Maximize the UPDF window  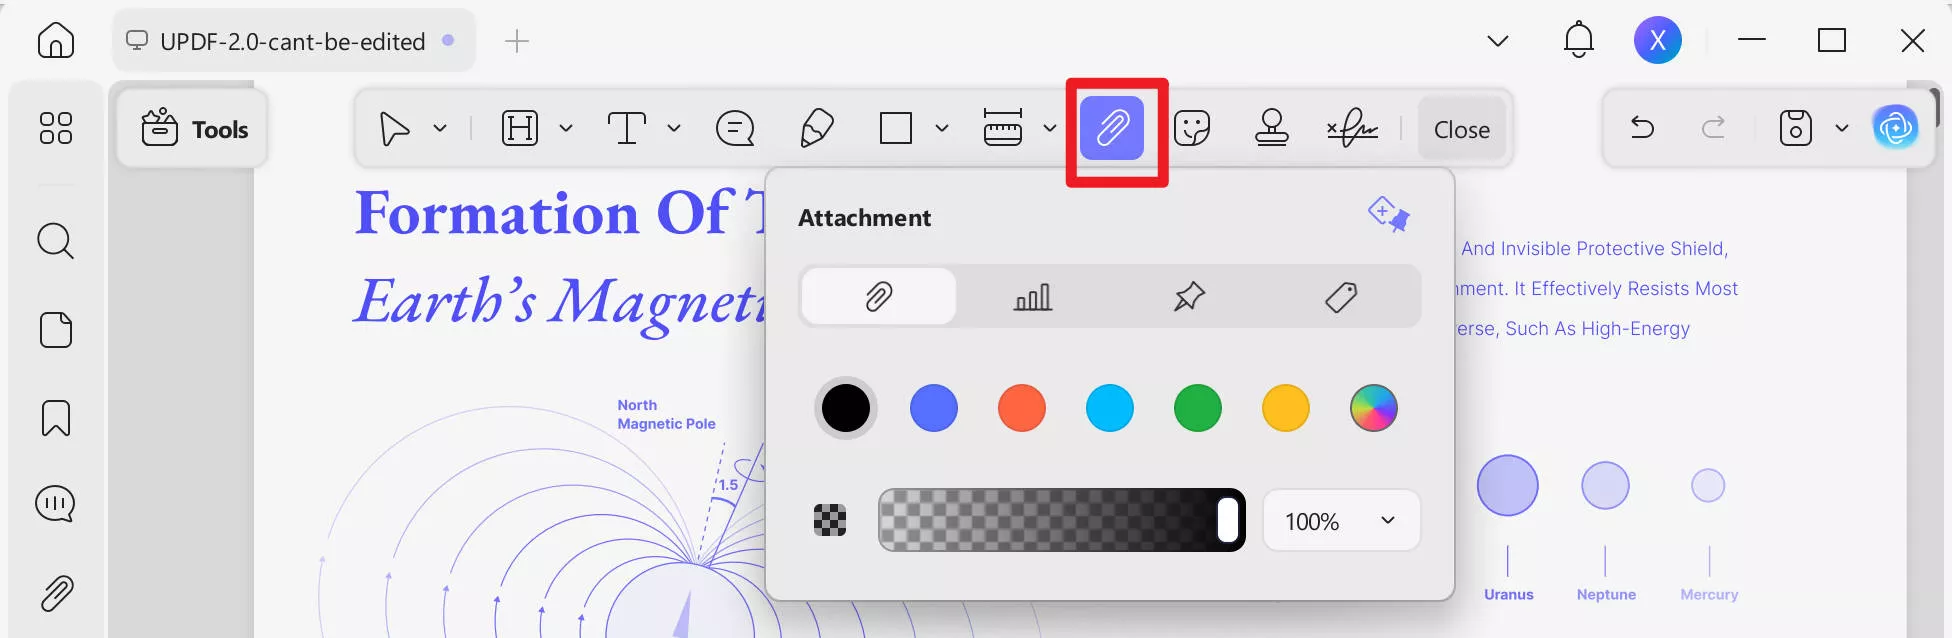point(1832,40)
